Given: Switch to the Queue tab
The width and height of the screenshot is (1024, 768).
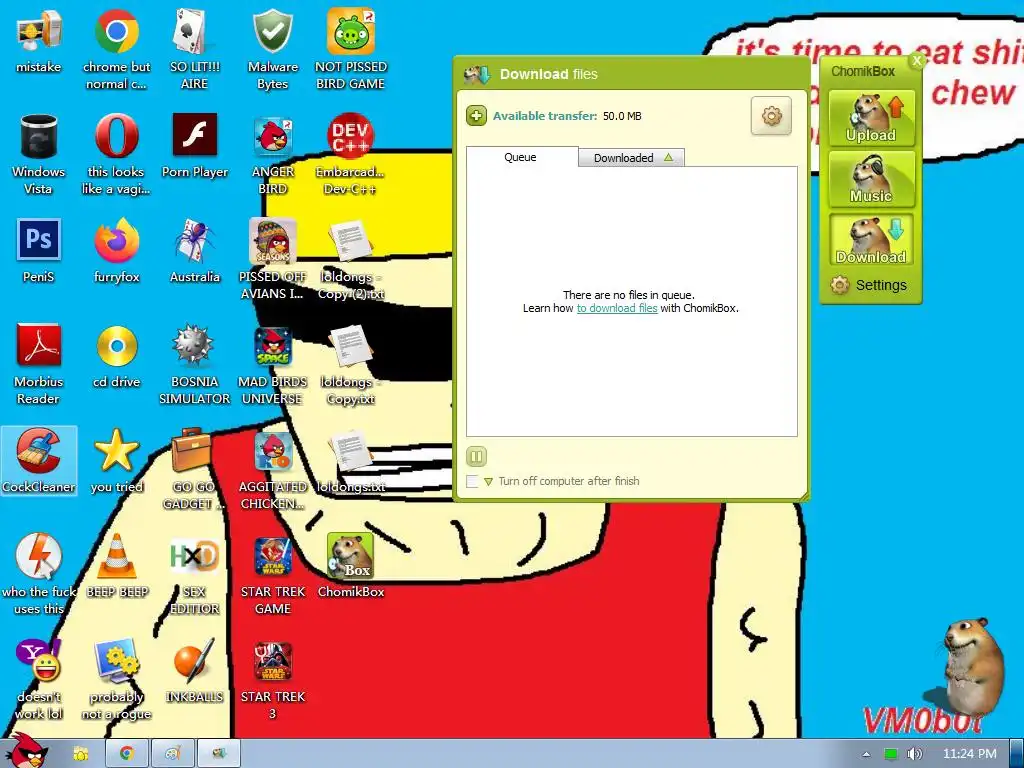Looking at the screenshot, I should [521, 157].
